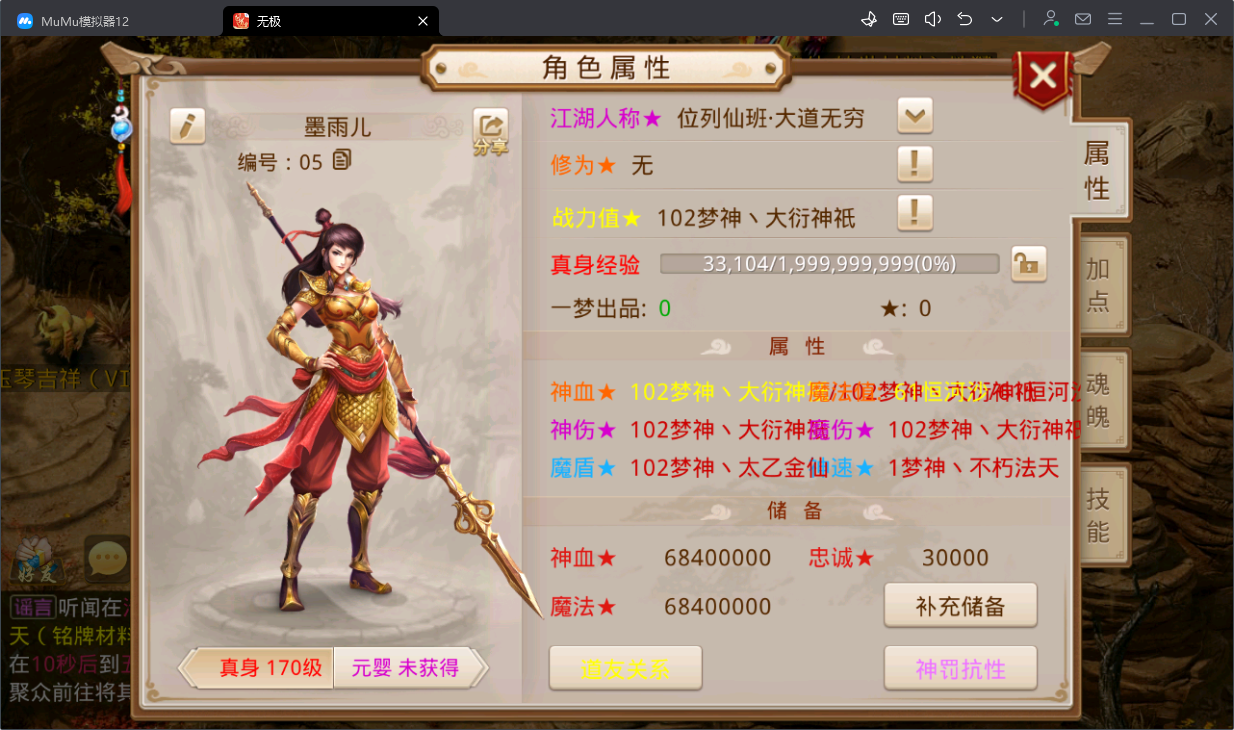Screen dimensions: 1234x730
Task: Mute the emulator volume icon
Action: click(x=932, y=19)
